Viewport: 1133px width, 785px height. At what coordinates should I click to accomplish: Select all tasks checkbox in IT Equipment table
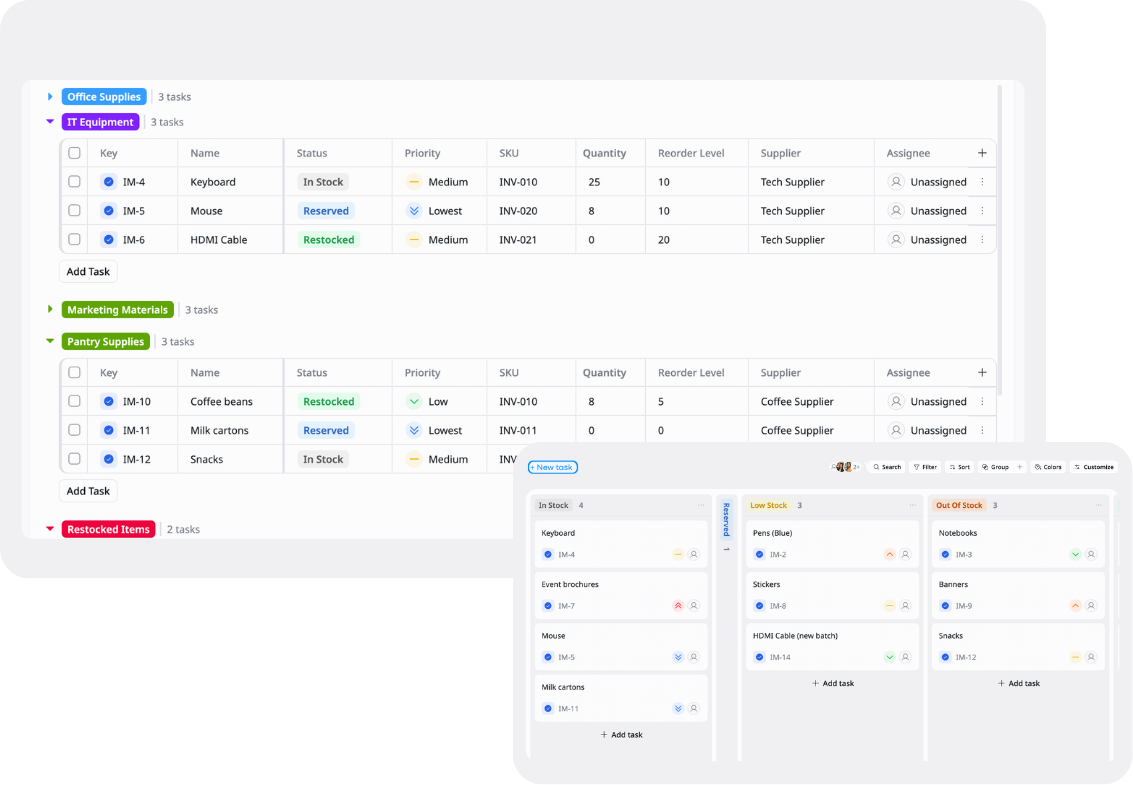pyautogui.click(x=74, y=153)
